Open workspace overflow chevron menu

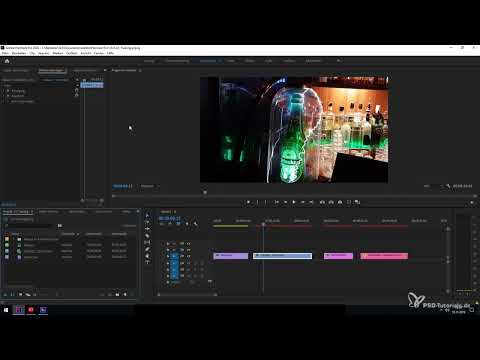point(338,61)
